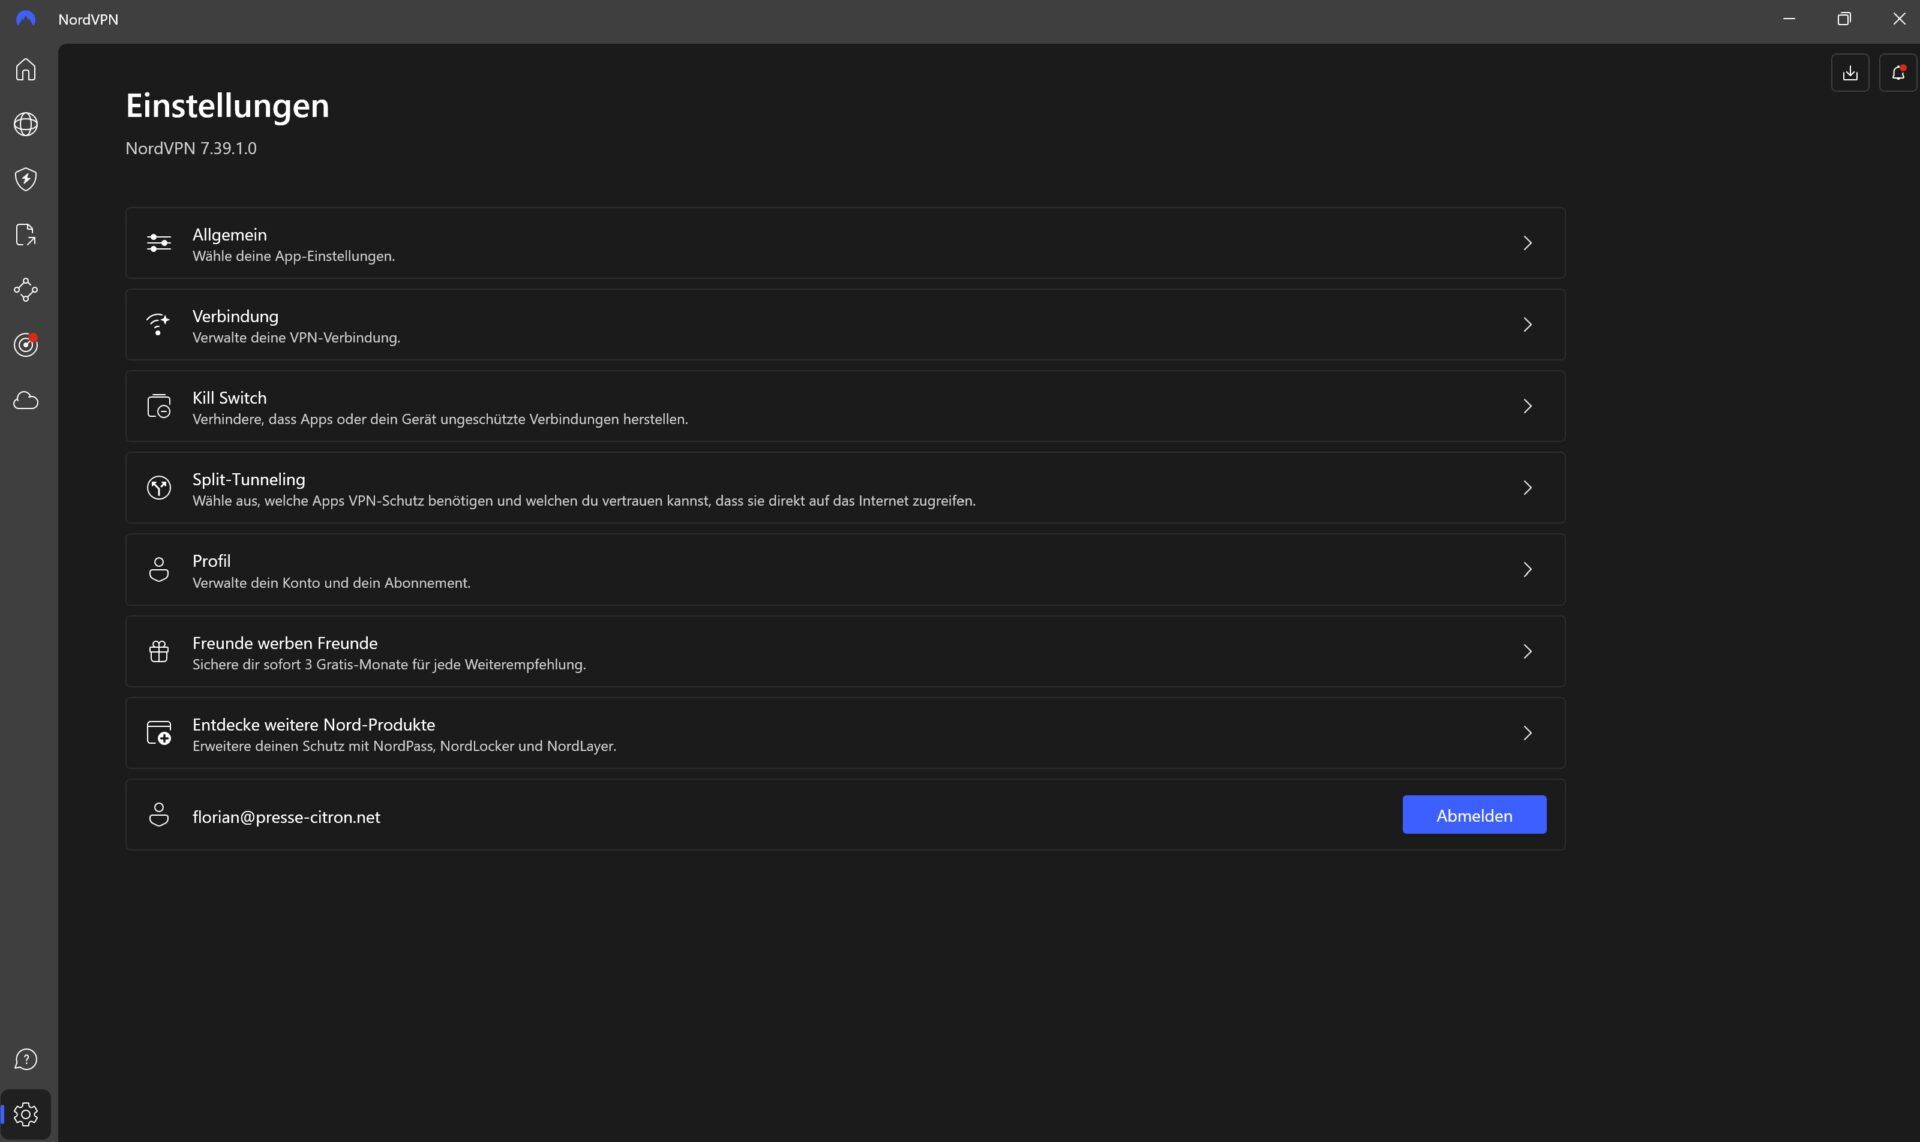The height and width of the screenshot is (1142, 1920).
Task: Click 'Wähle deine App-Einstellungen.' description
Action: pyautogui.click(x=293, y=256)
